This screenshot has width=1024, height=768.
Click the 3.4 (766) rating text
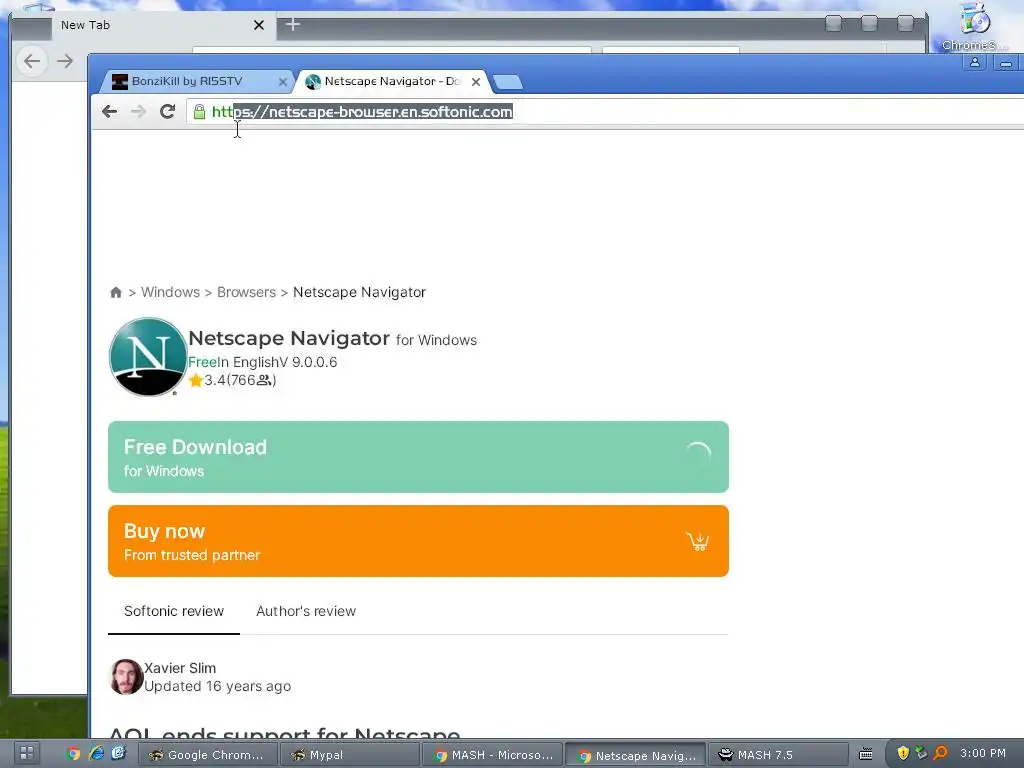coord(240,380)
